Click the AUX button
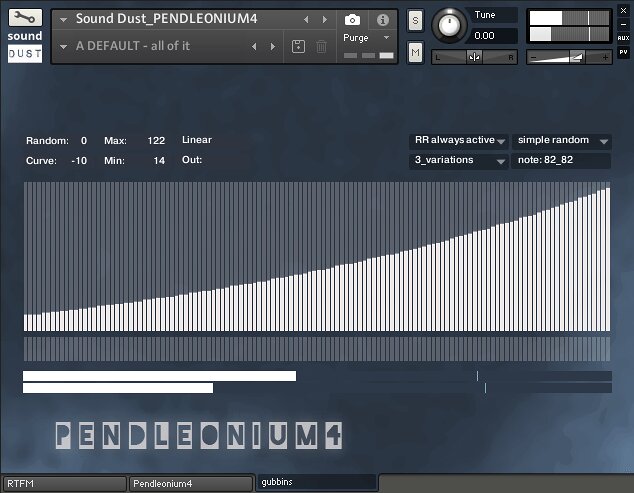The width and height of the screenshot is (634, 493). (x=623, y=38)
